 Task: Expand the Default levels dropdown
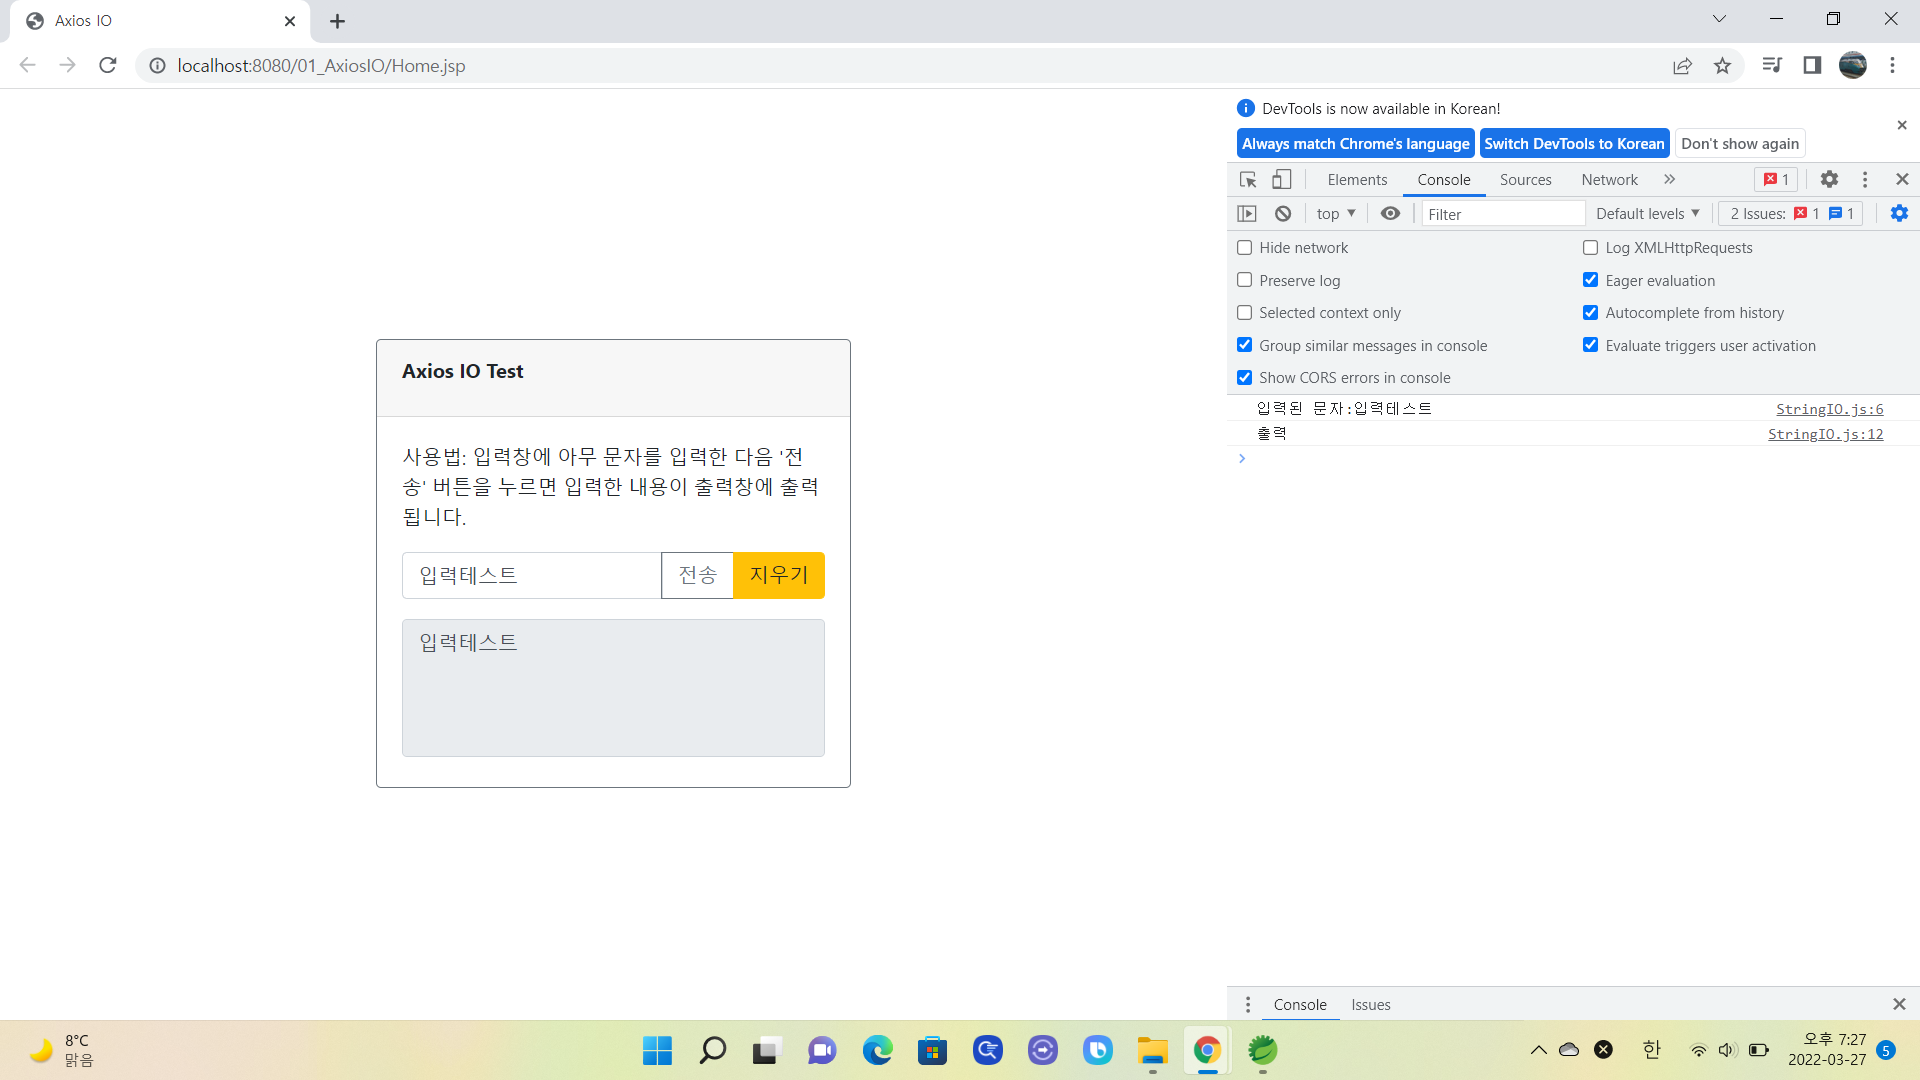click(x=1647, y=214)
